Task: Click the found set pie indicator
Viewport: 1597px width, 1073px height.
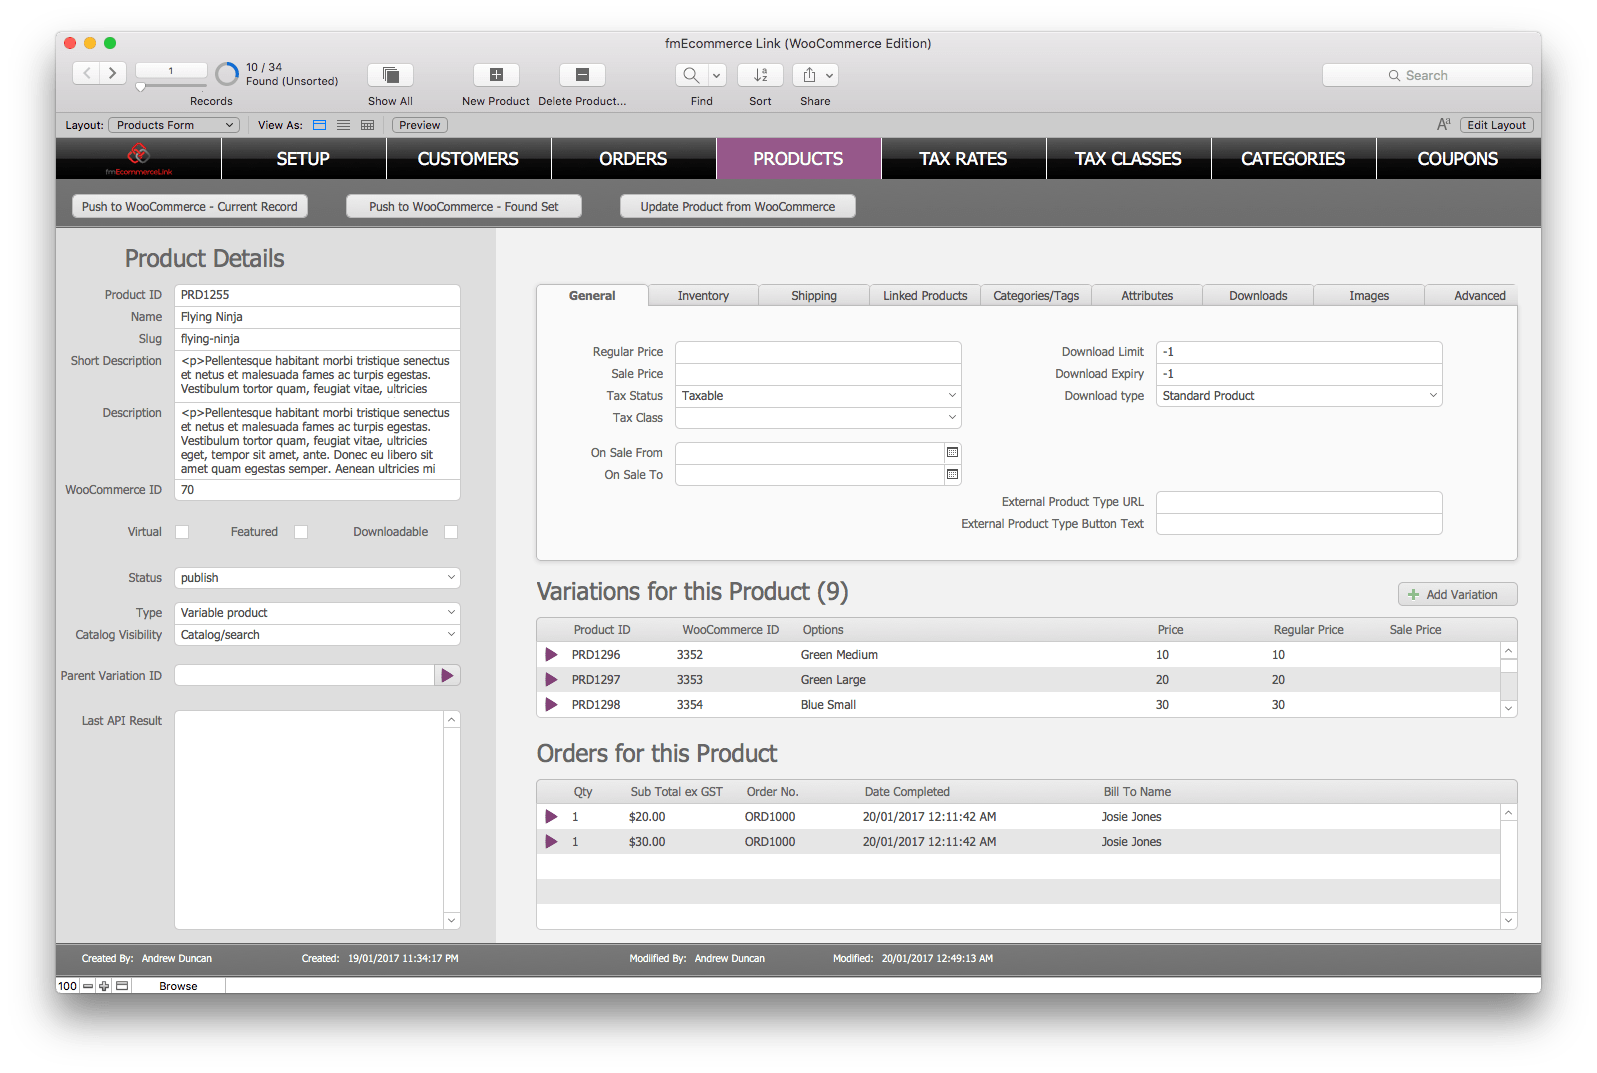Action: click(x=228, y=74)
